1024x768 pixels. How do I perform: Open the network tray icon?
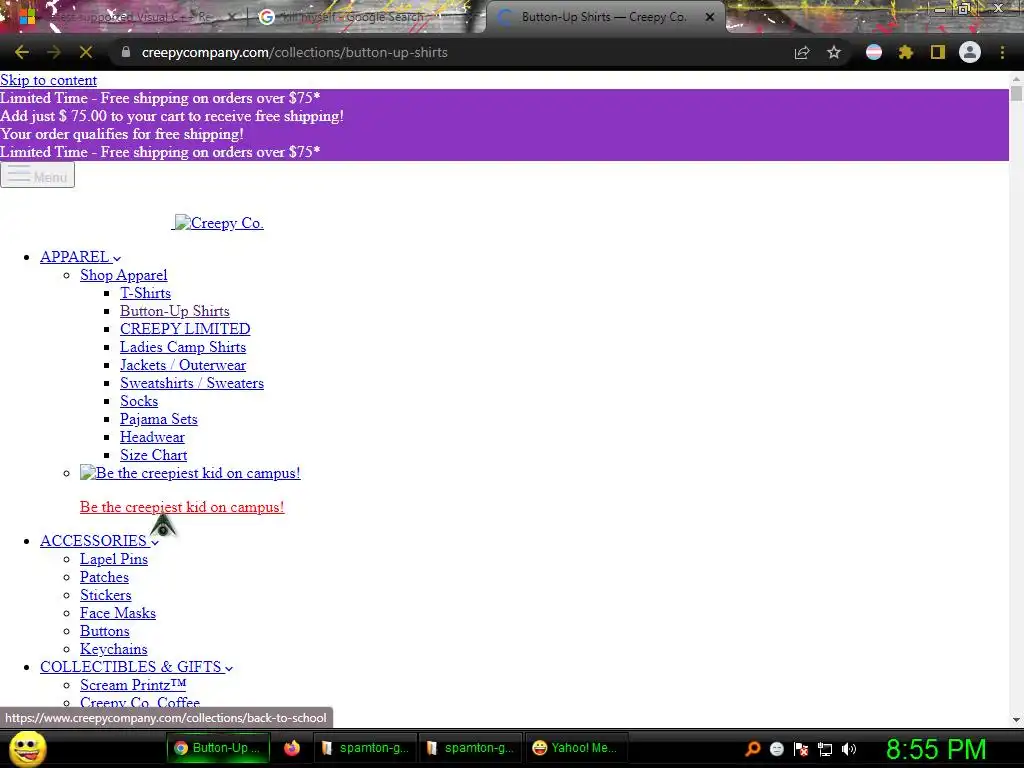[825, 748]
